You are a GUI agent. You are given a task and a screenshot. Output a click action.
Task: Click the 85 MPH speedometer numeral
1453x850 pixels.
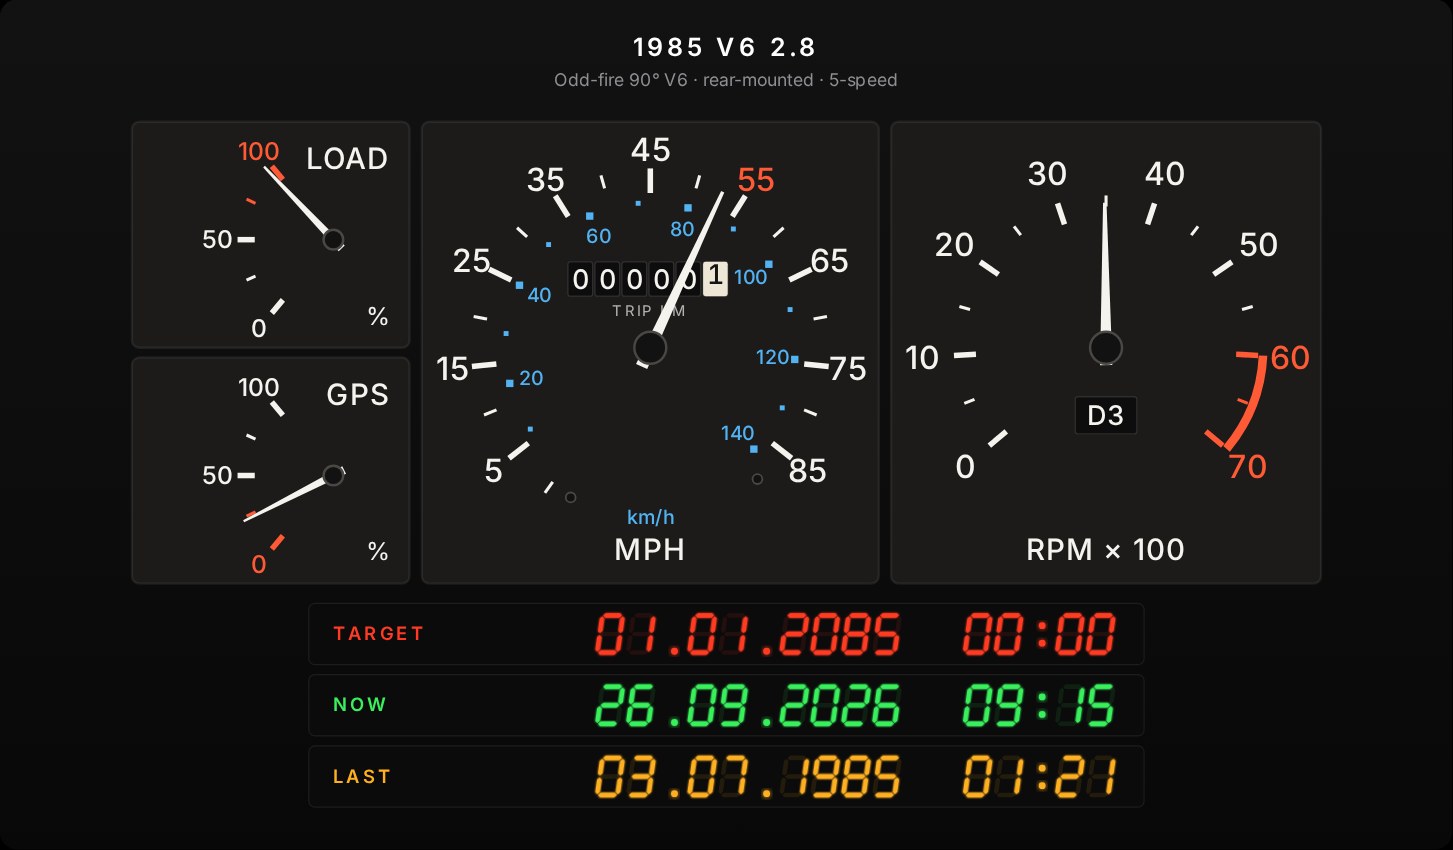pos(808,471)
